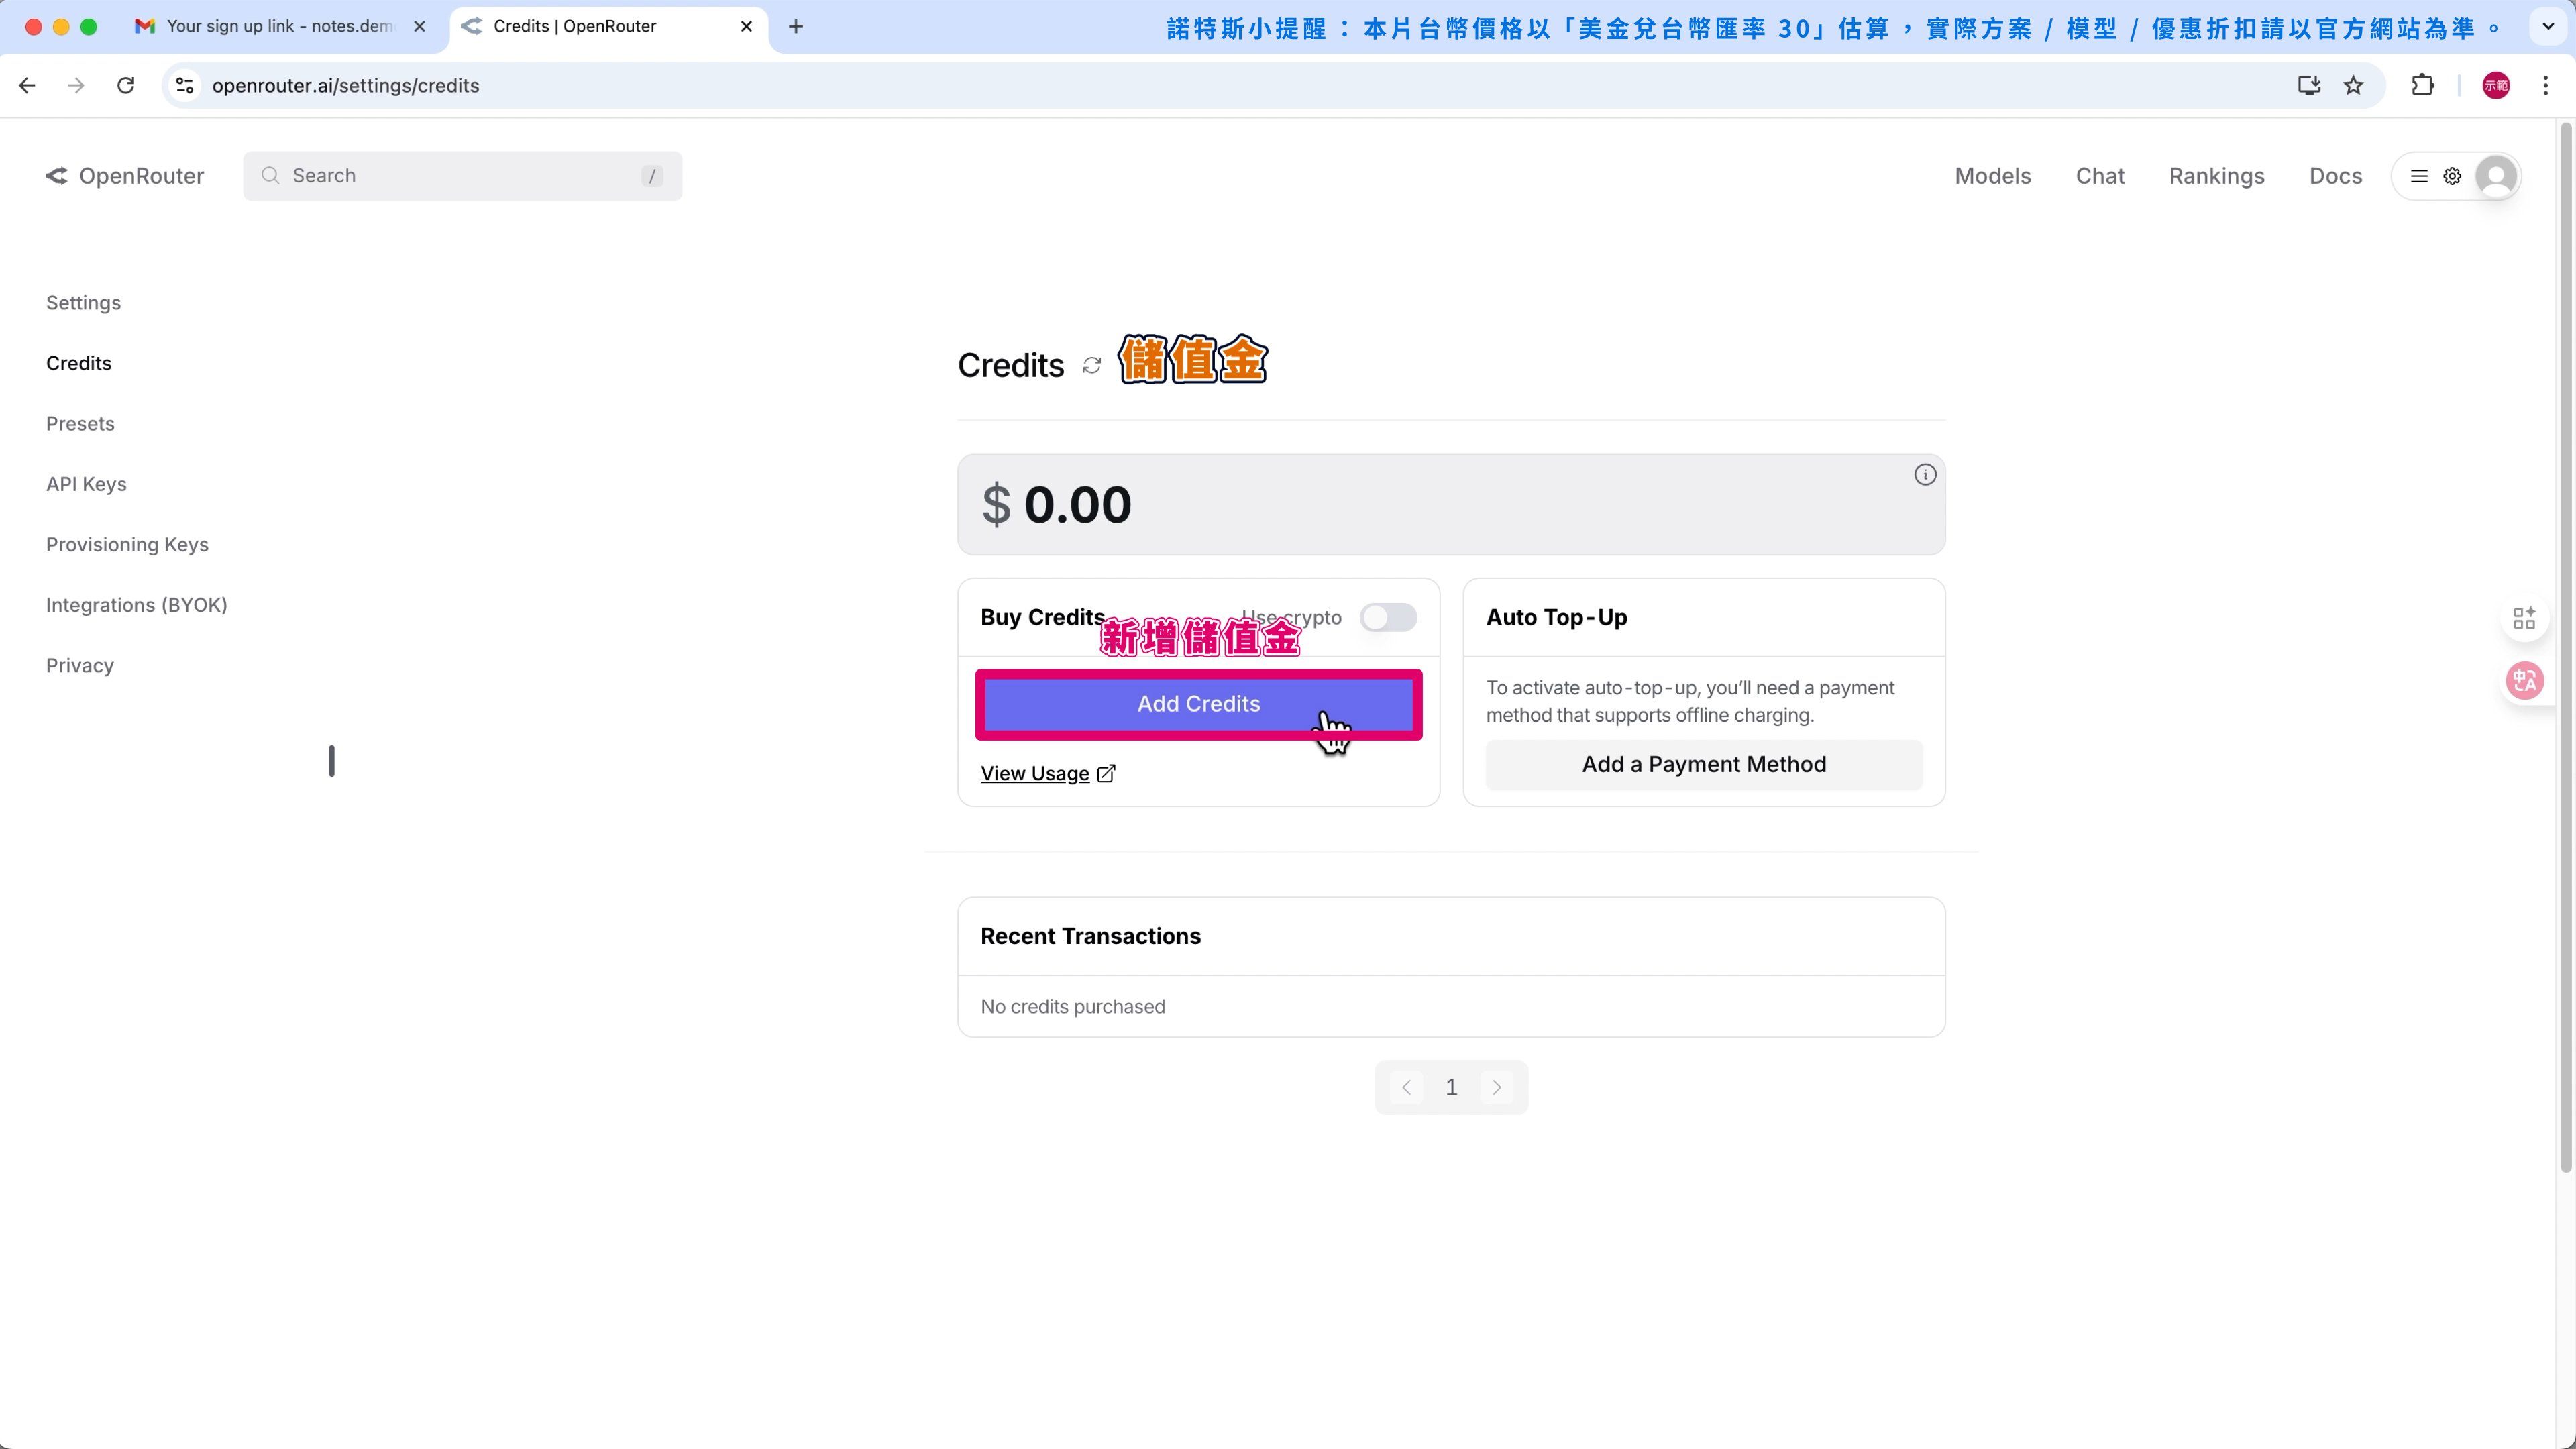This screenshot has height=1449, width=2576.
Task: Click the Buy Credits heading
Action: coord(1042,618)
